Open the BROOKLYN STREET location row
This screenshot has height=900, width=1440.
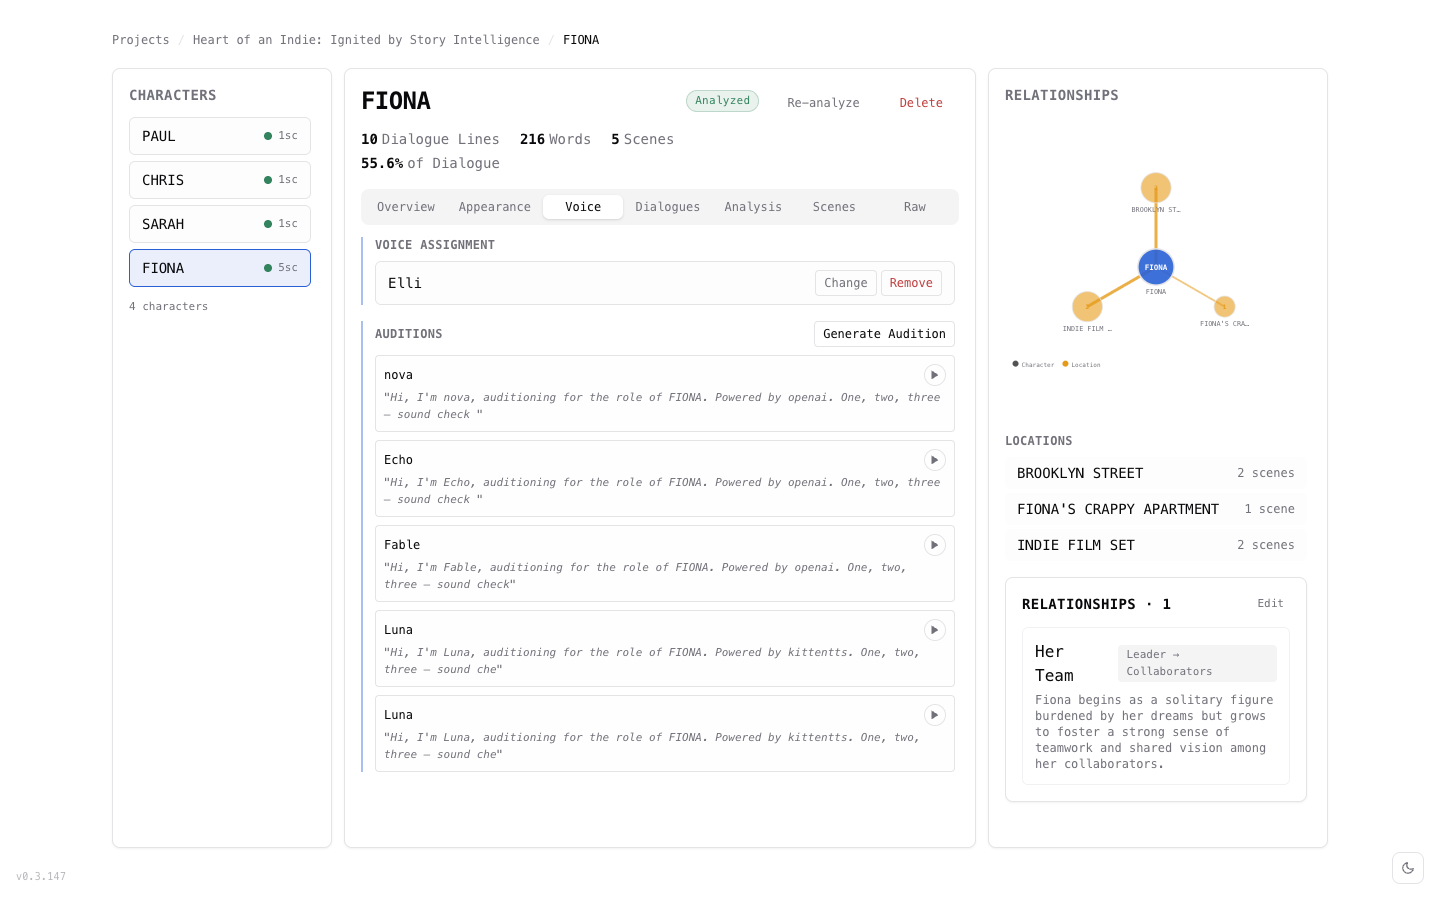[x=1155, y=473]
